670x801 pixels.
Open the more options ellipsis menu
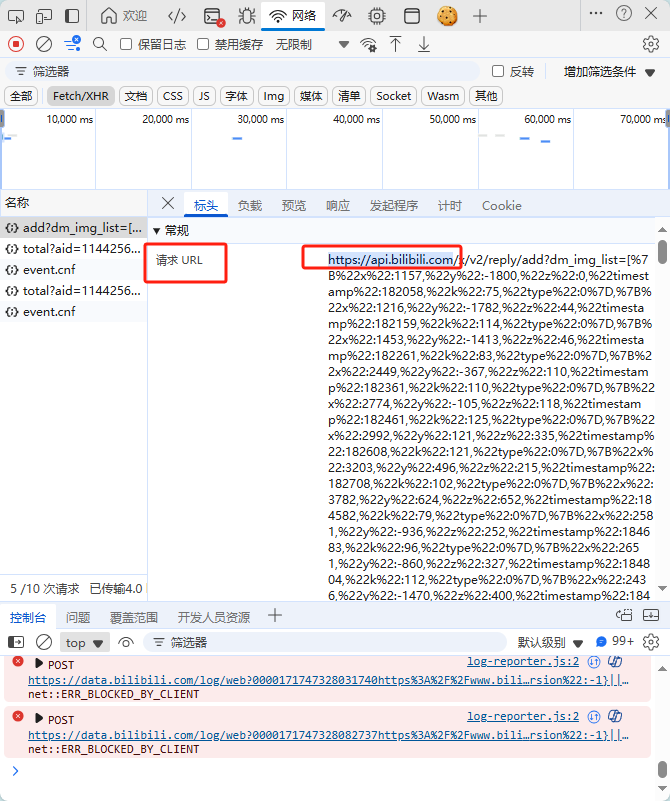point(595,14)
